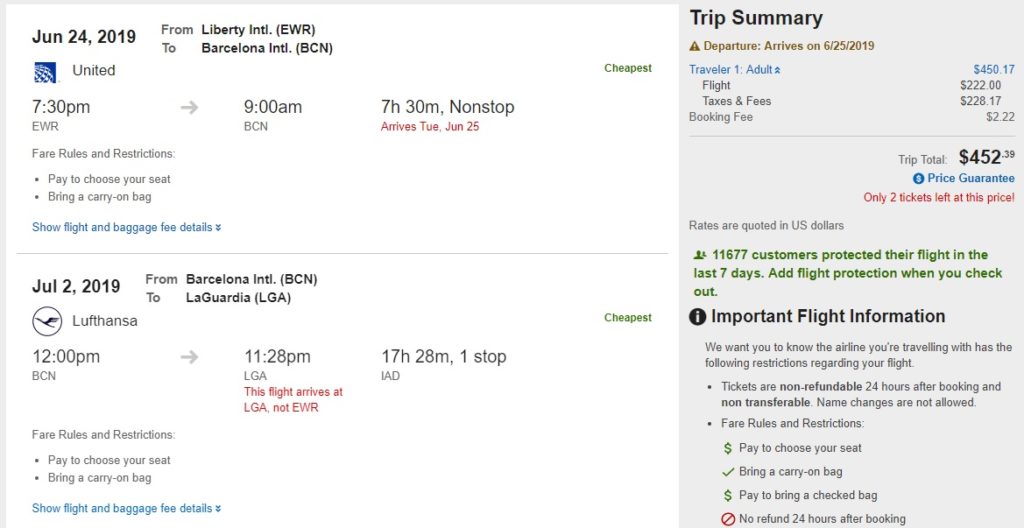Click the Important Flight Information info icon
The width and height of the screenshot is (1024, 528).
point(698,317)
